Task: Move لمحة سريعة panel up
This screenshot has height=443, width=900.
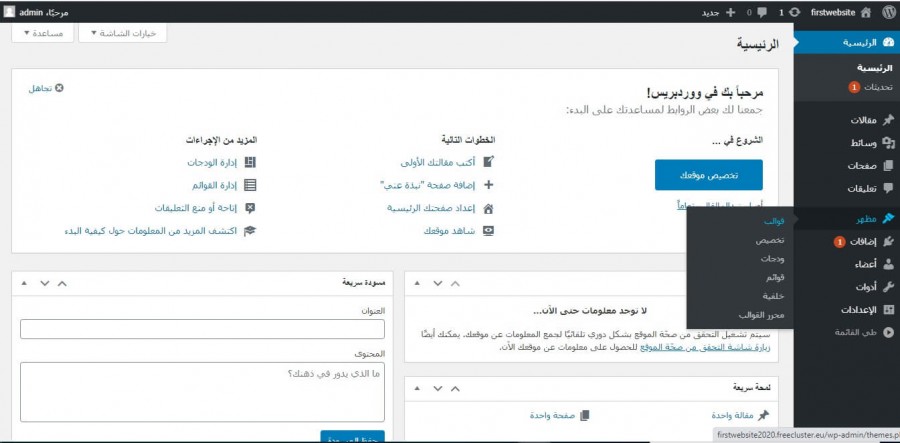Action: point(455,388)
